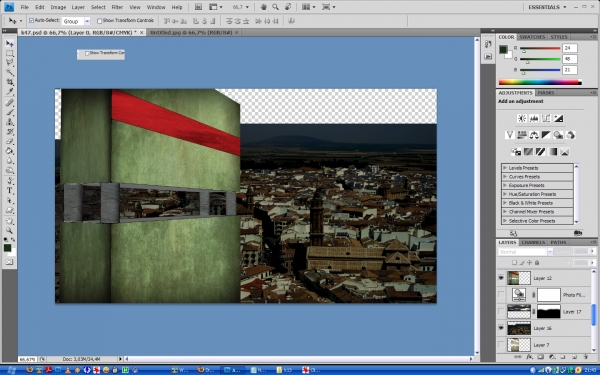Select the Clone Stamp tool
Screen dimensions: 600x375
click(9, 122)
